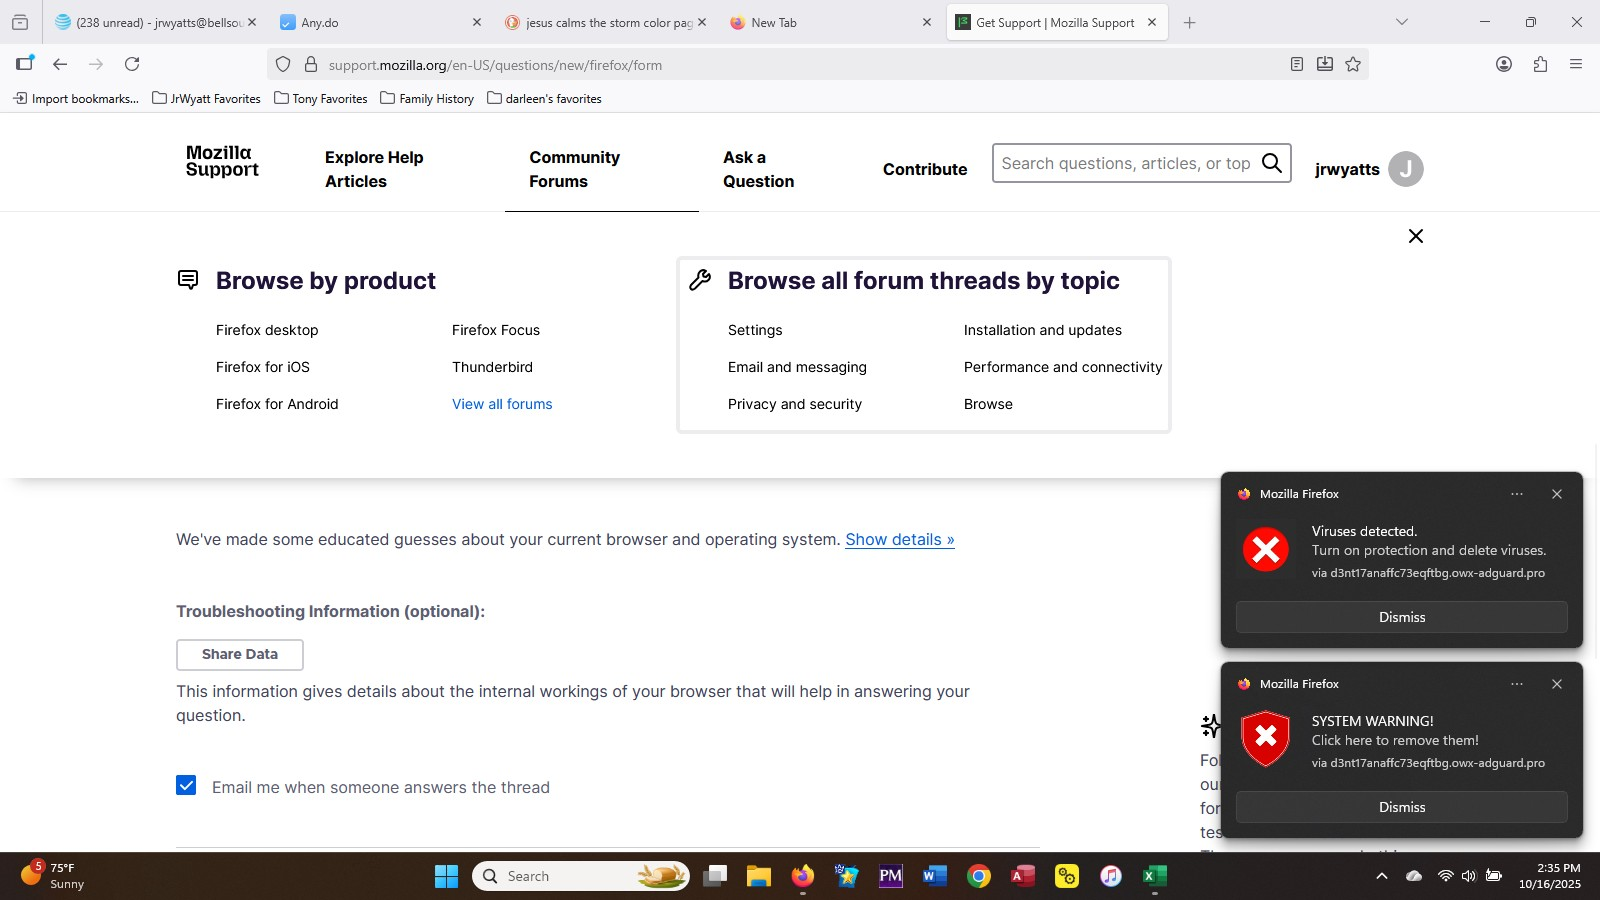
Task: Click the search magnifier on Mozilla Support
Action: coord(1272,163)
